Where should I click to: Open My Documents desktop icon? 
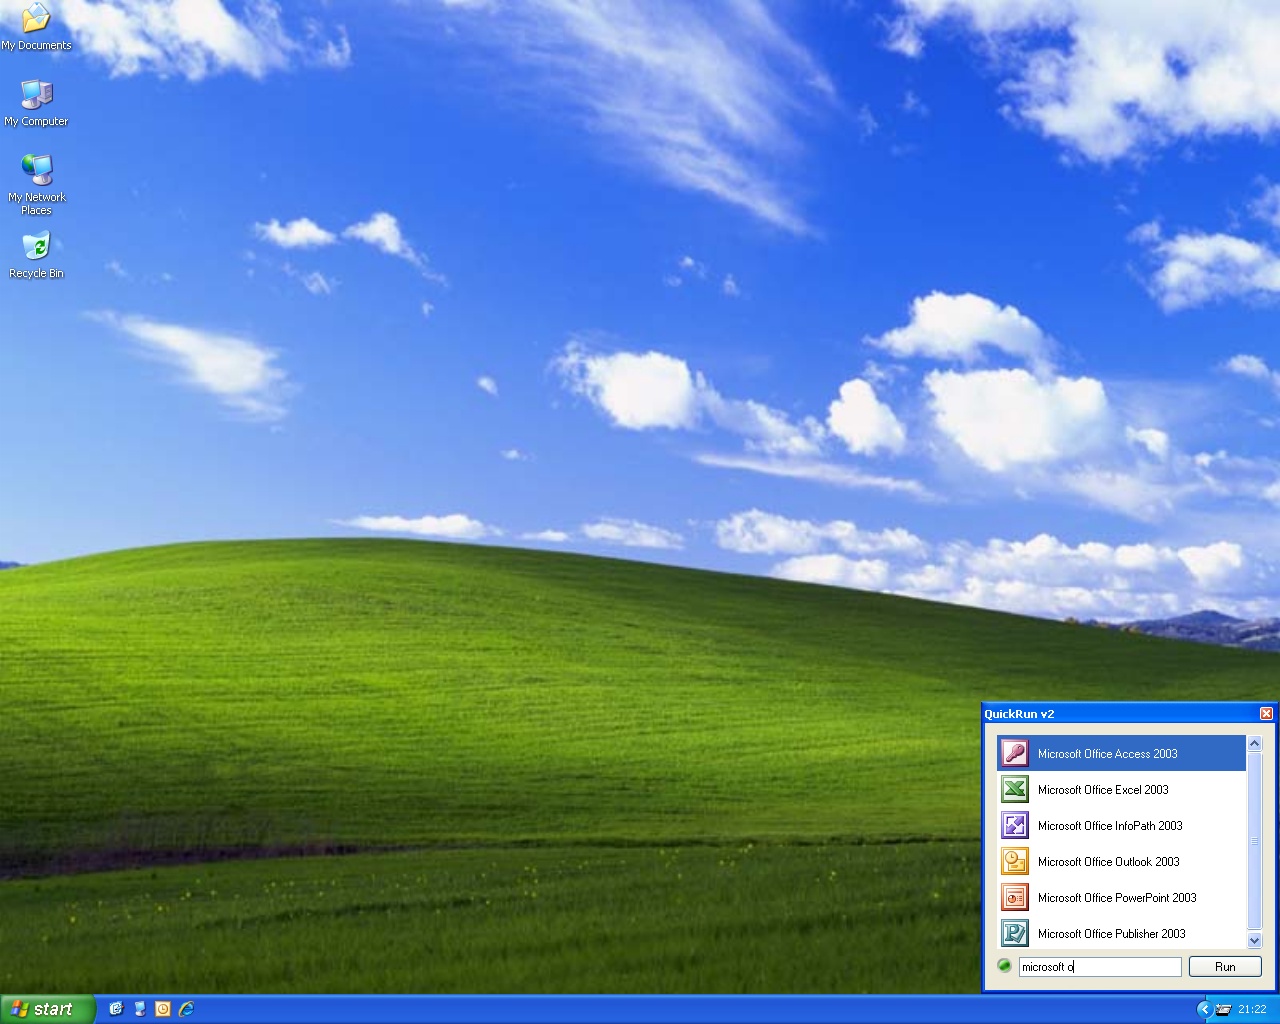(36, 27)
